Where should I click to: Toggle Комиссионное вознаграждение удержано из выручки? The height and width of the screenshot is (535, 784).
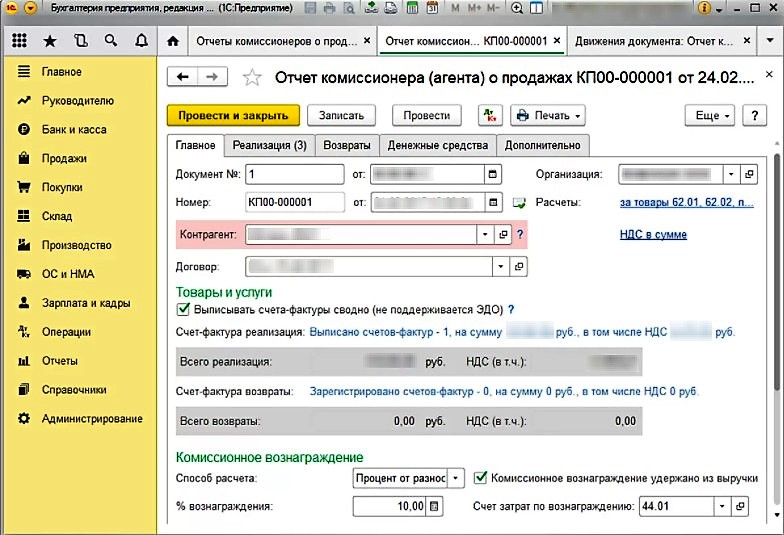click(481, 477)
